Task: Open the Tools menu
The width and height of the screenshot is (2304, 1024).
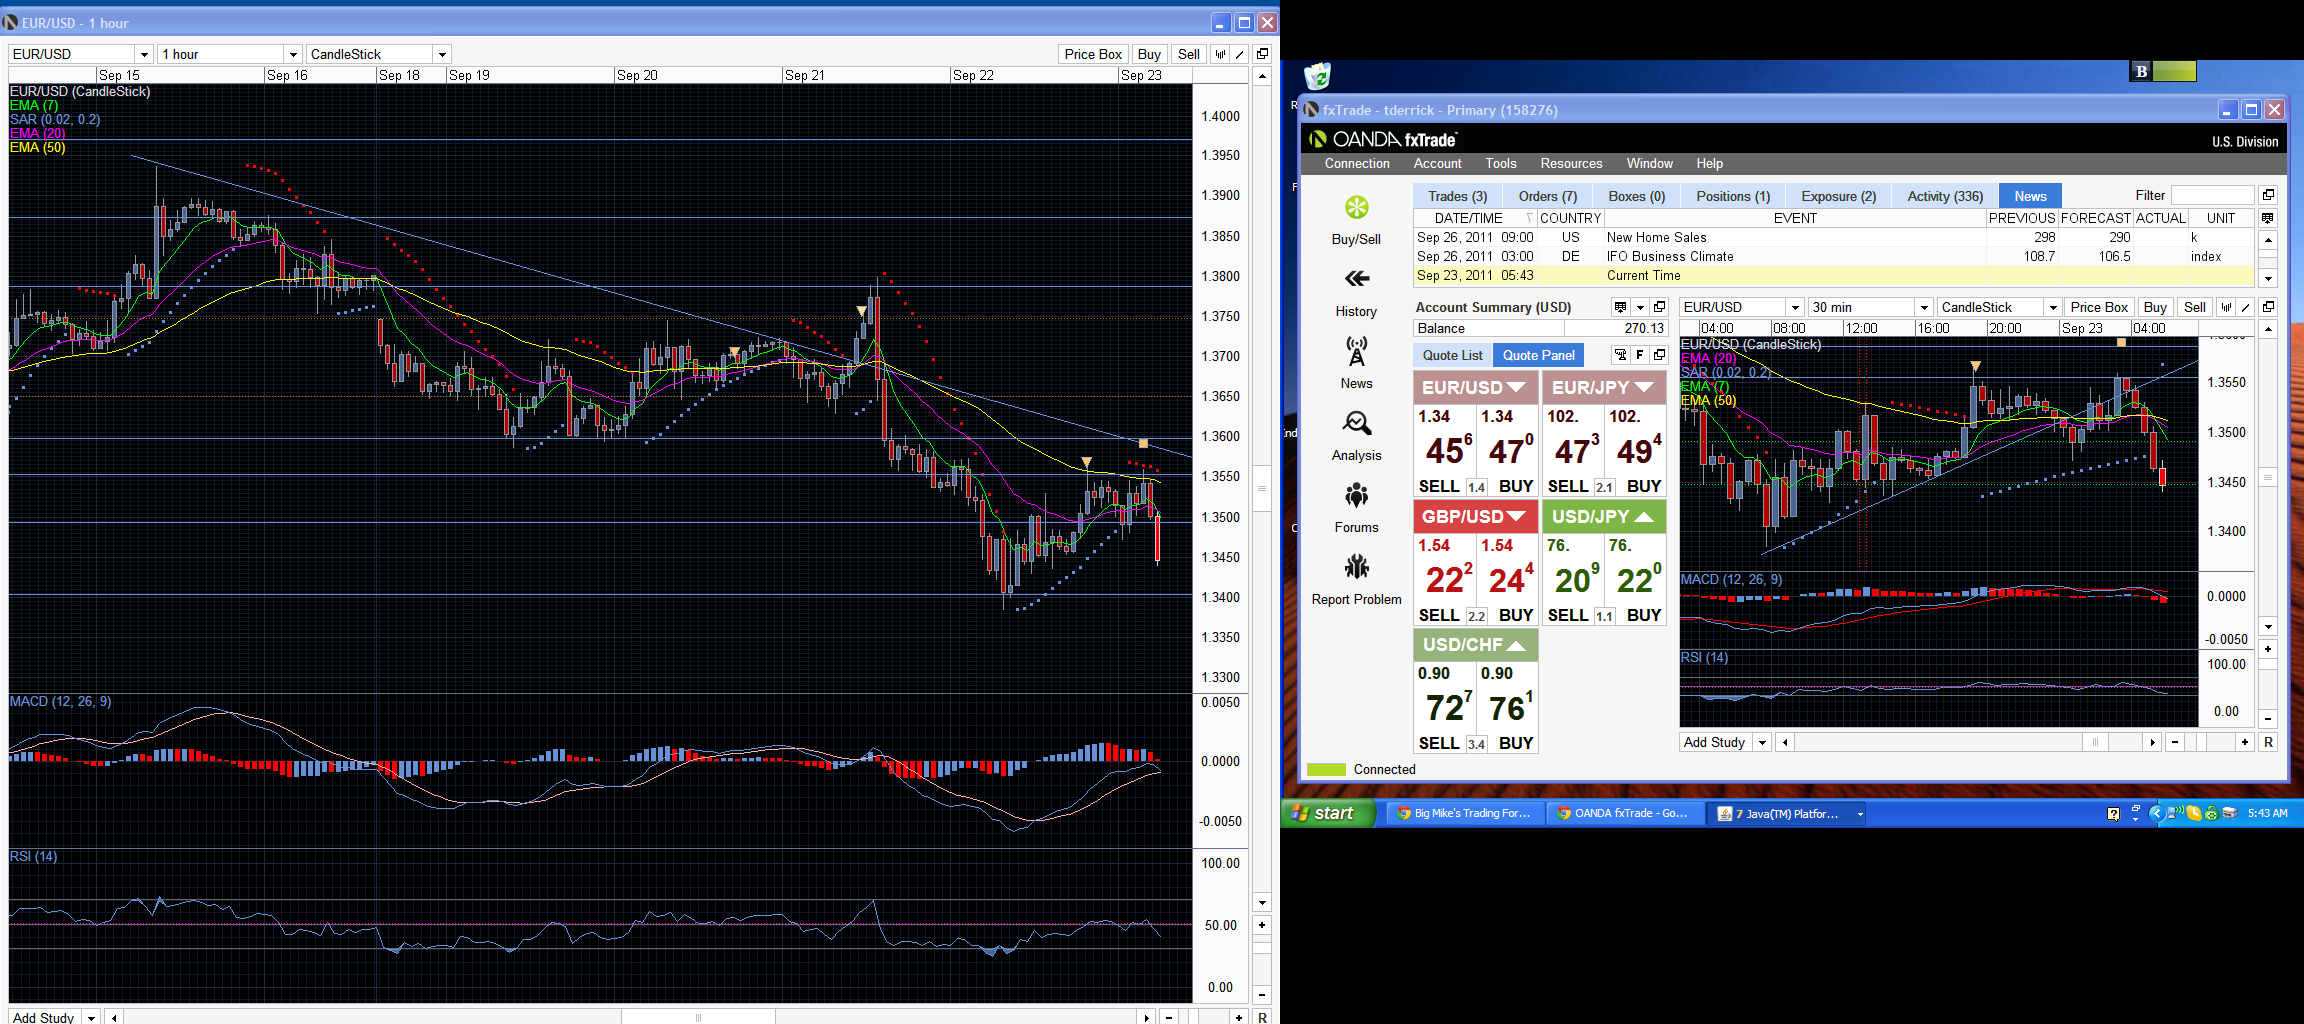Action: coord(1501,163)
